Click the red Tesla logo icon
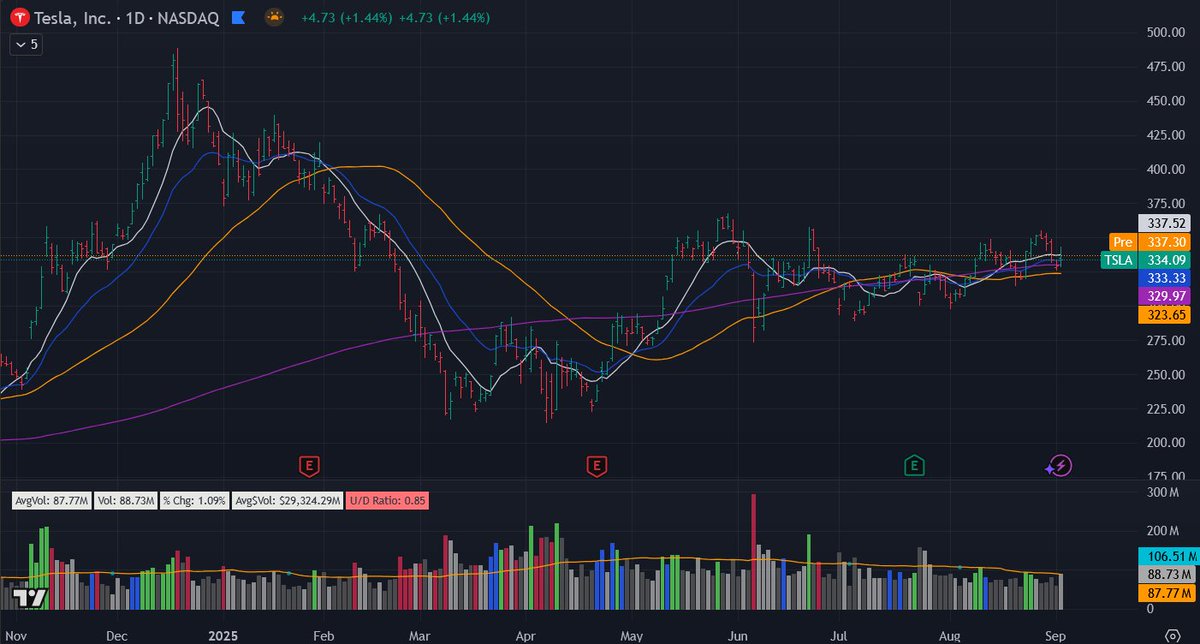Viewport: 1200px width, 644px height. (19, 18)
